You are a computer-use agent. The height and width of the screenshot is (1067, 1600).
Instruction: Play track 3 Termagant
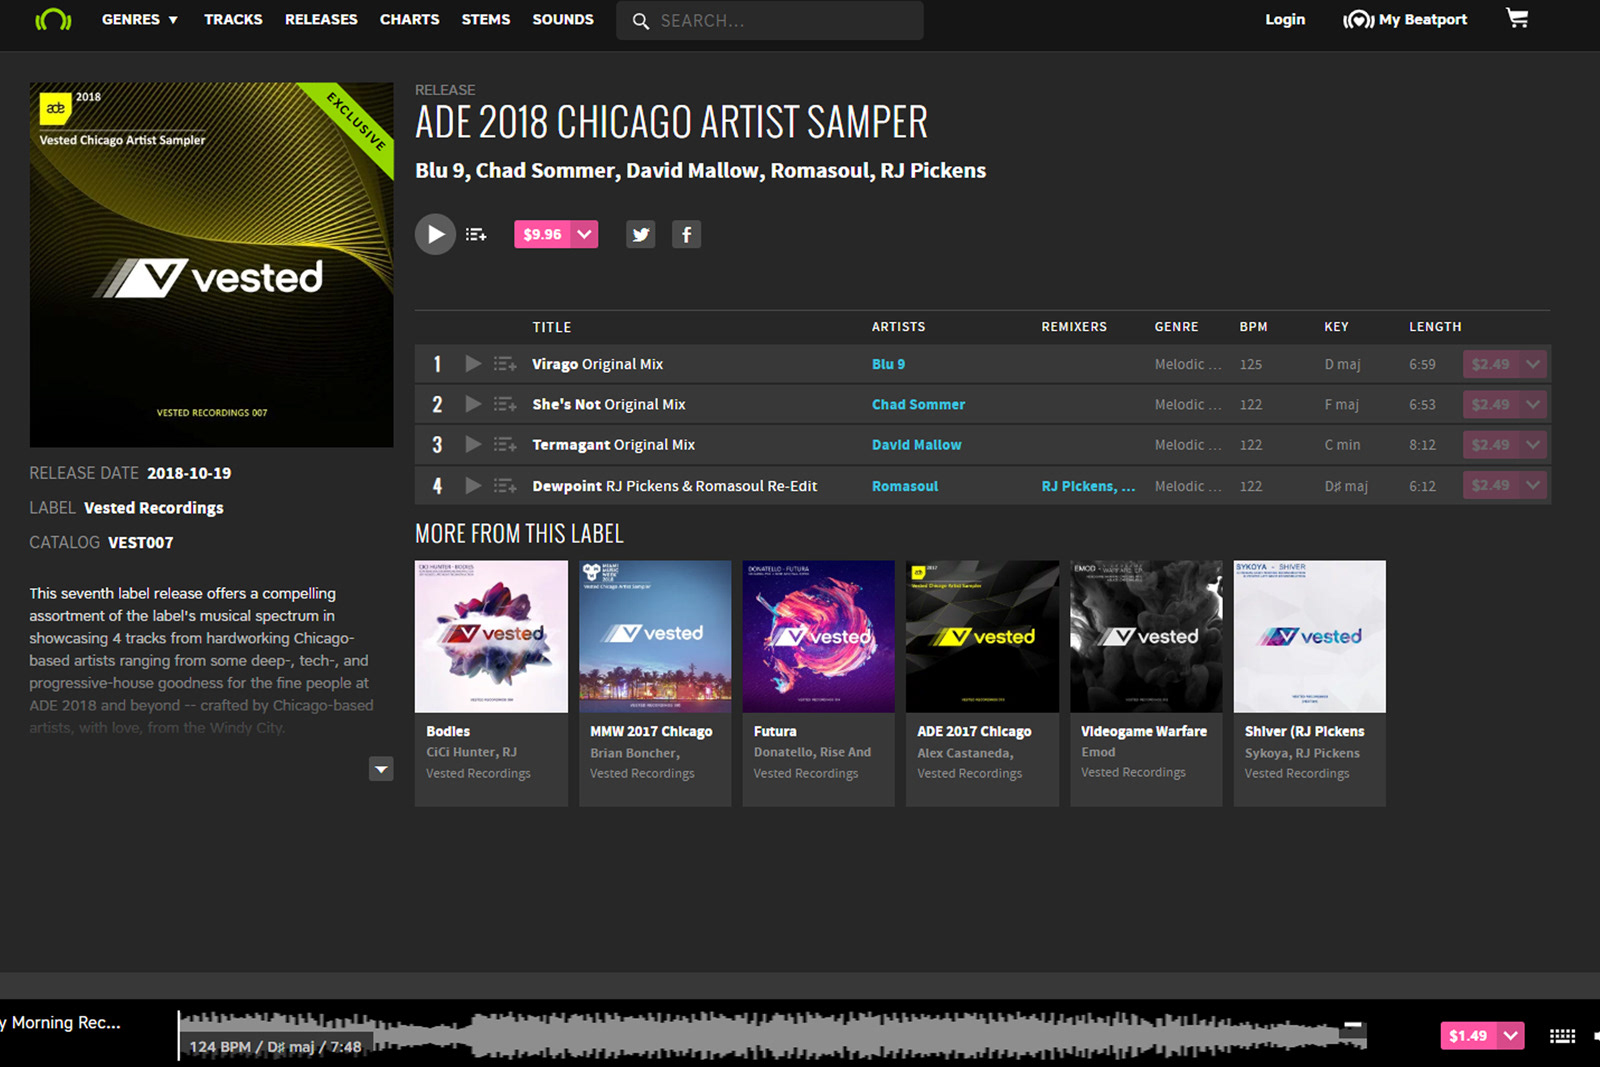(473, 444)
